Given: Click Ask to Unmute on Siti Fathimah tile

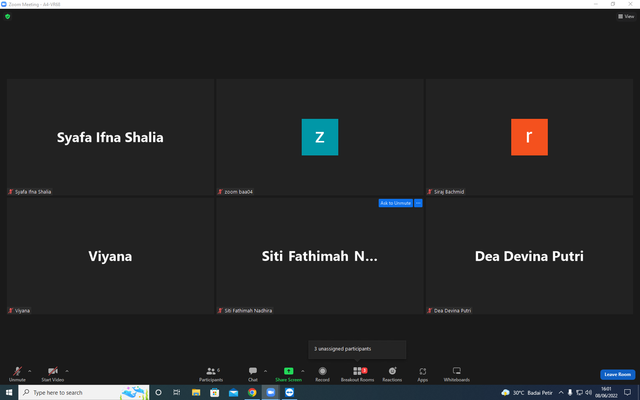Looking at the screenshot, I should pos(396,203).
